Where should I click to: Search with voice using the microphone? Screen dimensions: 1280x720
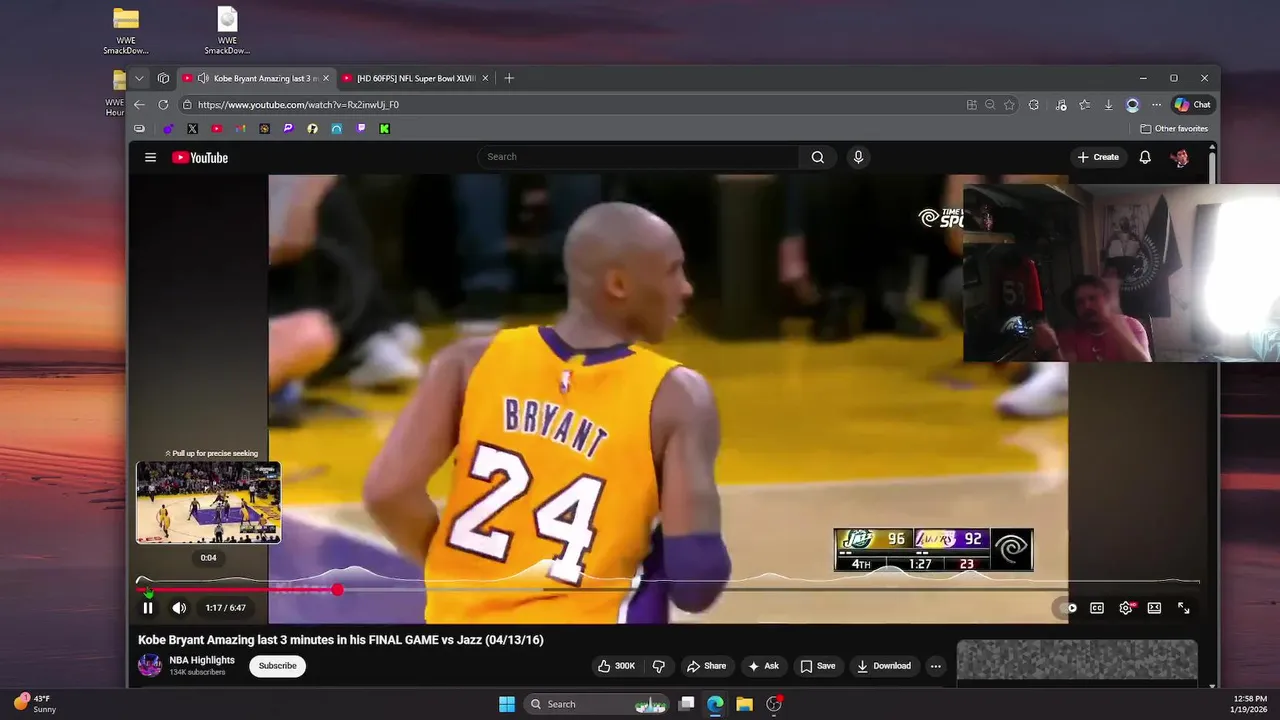click(858, 157)
